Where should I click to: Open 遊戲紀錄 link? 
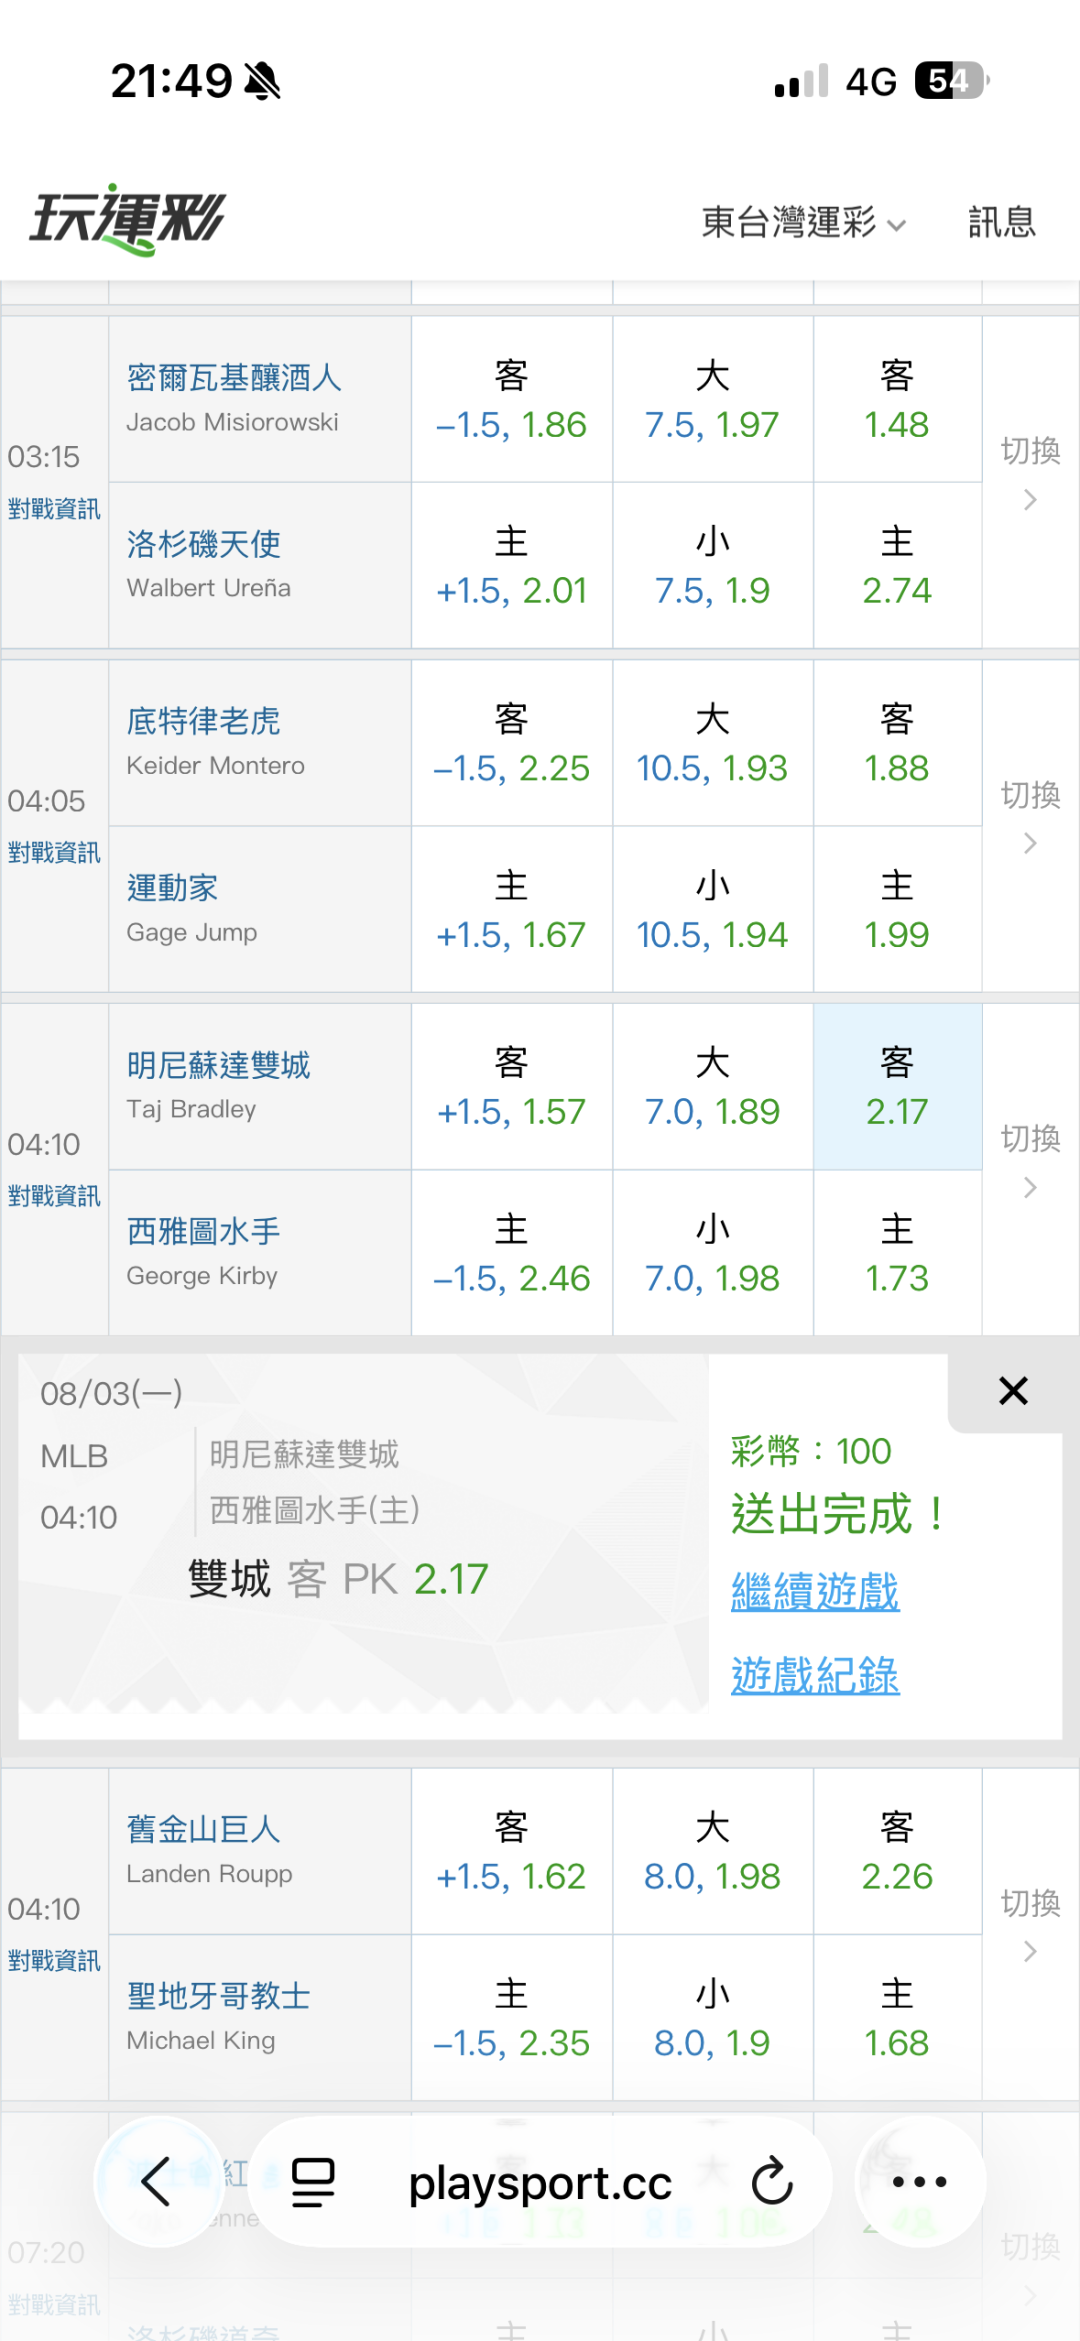pos(815,1675)
